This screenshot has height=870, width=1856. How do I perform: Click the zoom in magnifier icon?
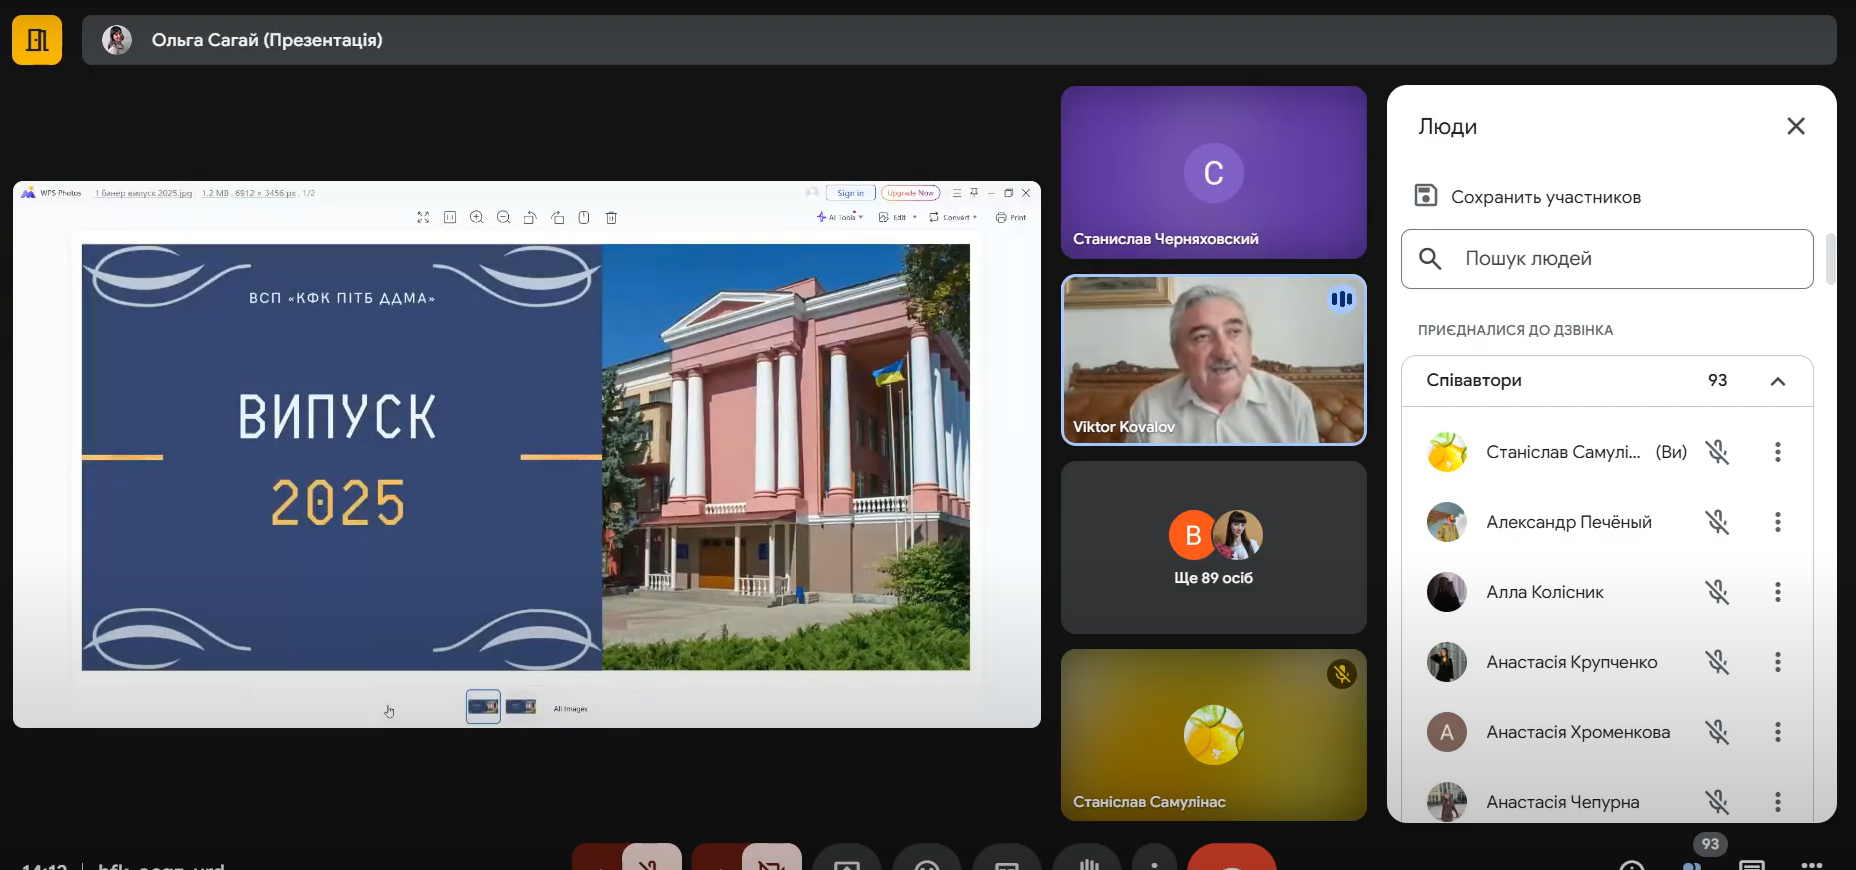point(477,217)
